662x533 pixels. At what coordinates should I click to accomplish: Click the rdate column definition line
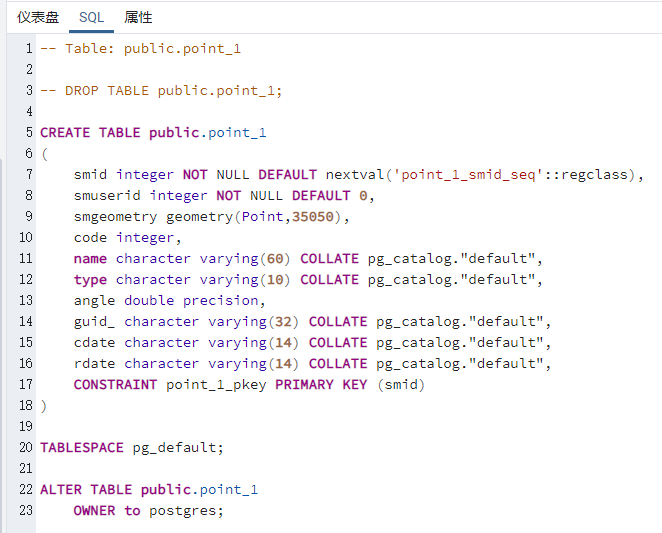[x=312, y=364]
